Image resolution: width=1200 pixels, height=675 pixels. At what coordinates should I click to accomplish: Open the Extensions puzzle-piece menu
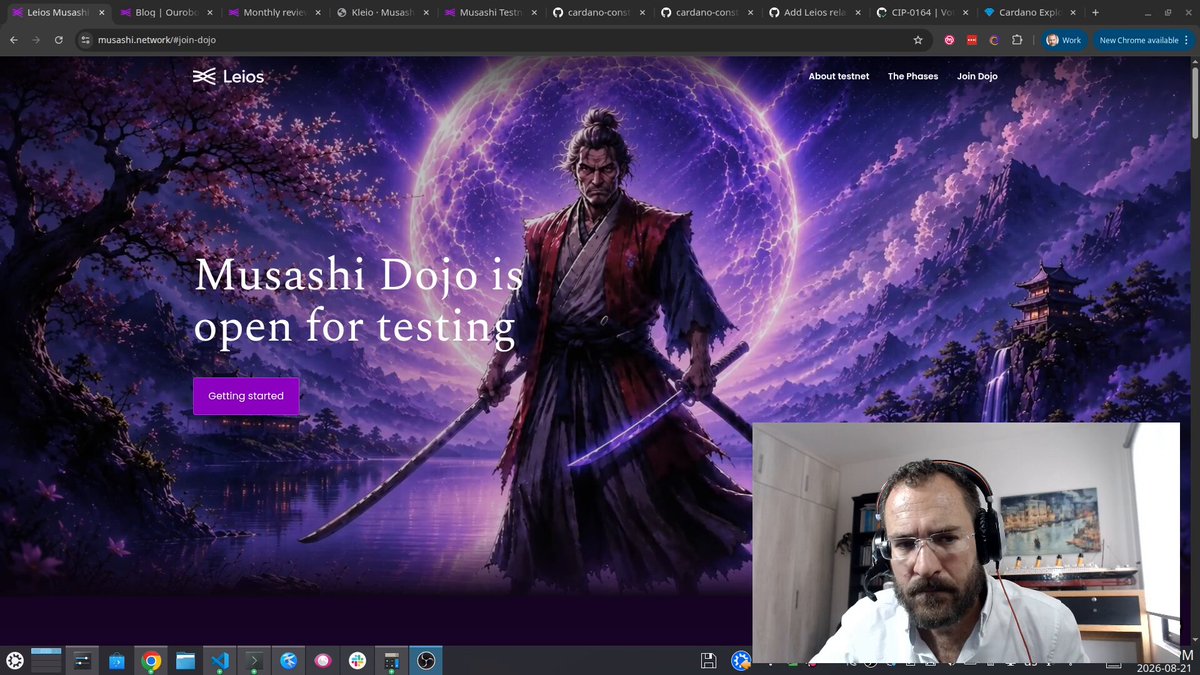pos(1017,40)
